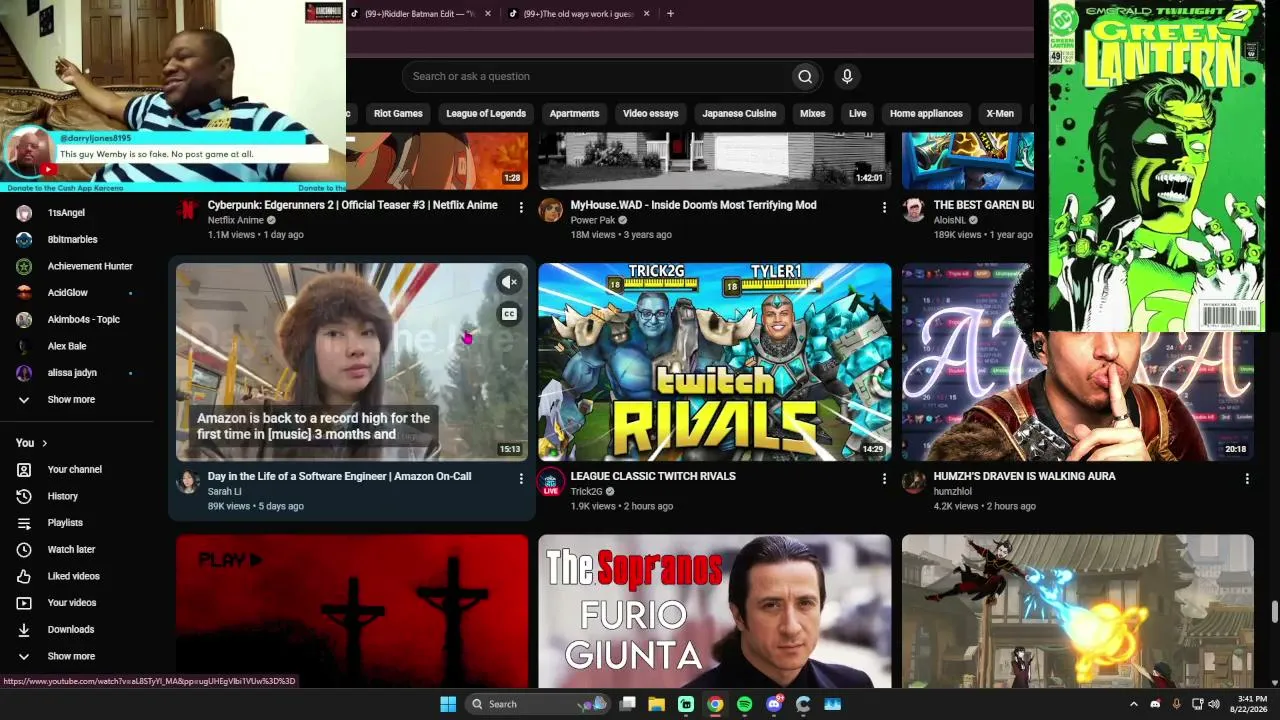Open options menu for Humzh's Draven video

coord(1247,479)
